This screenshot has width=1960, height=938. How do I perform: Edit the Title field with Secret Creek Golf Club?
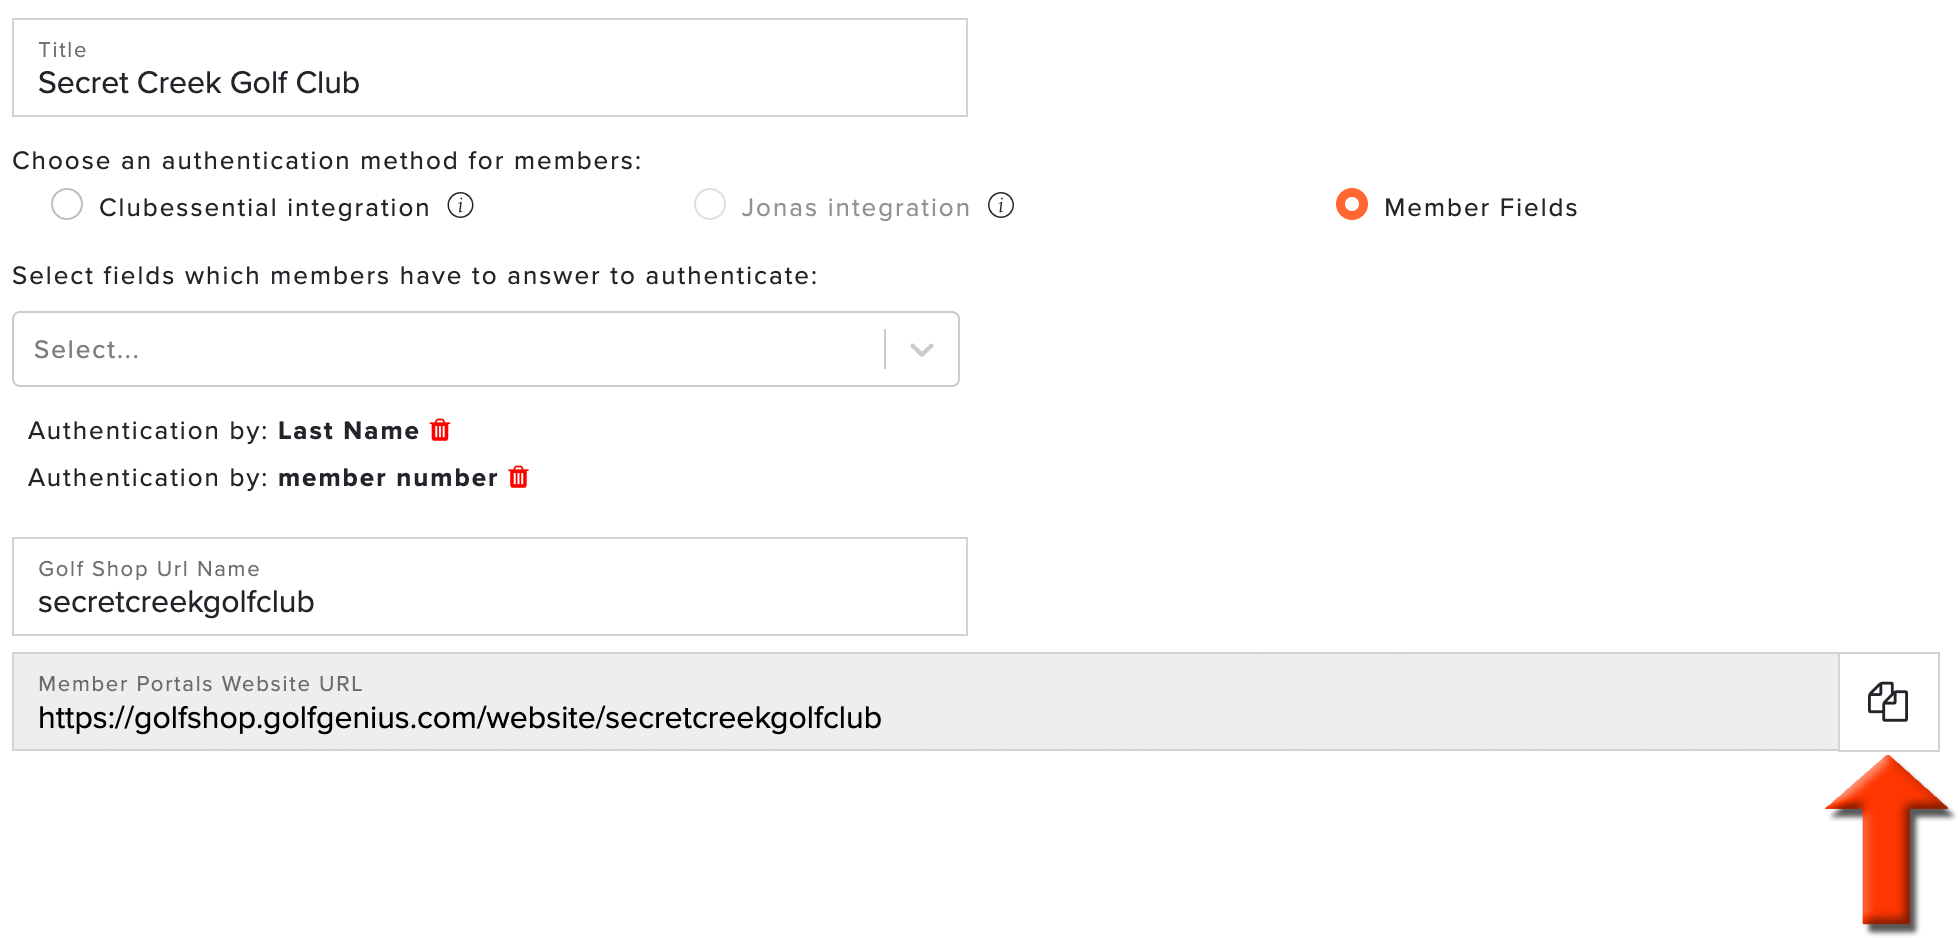pyautogui.click(x=490, y=68)
